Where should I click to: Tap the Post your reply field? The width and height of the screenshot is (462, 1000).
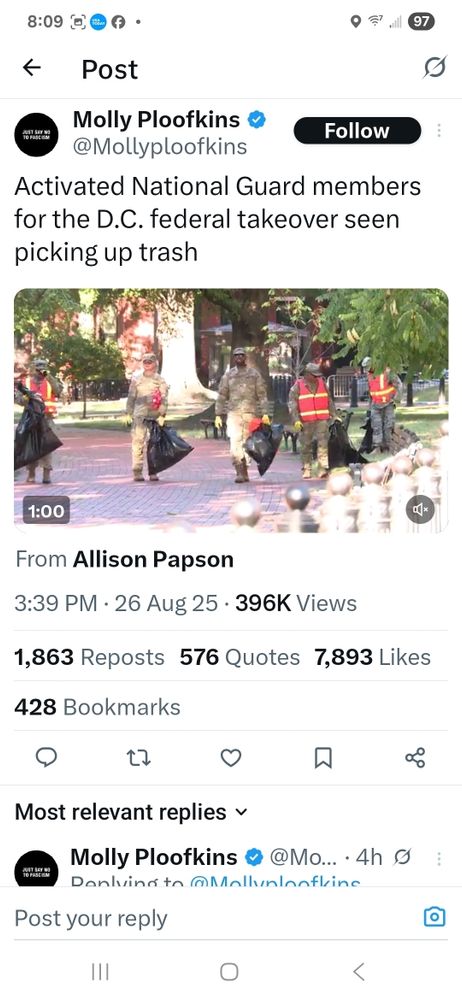(211, 918)
